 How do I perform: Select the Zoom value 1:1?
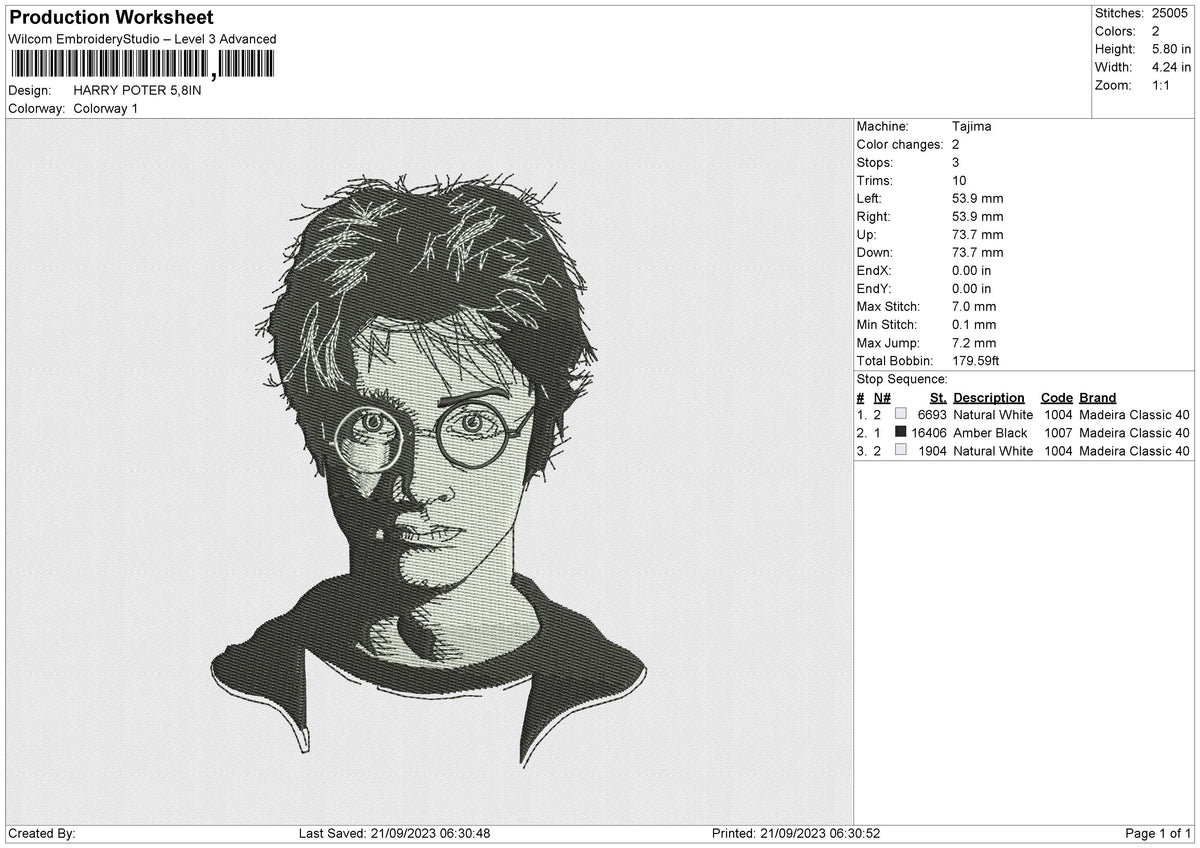coord(1163,85)
